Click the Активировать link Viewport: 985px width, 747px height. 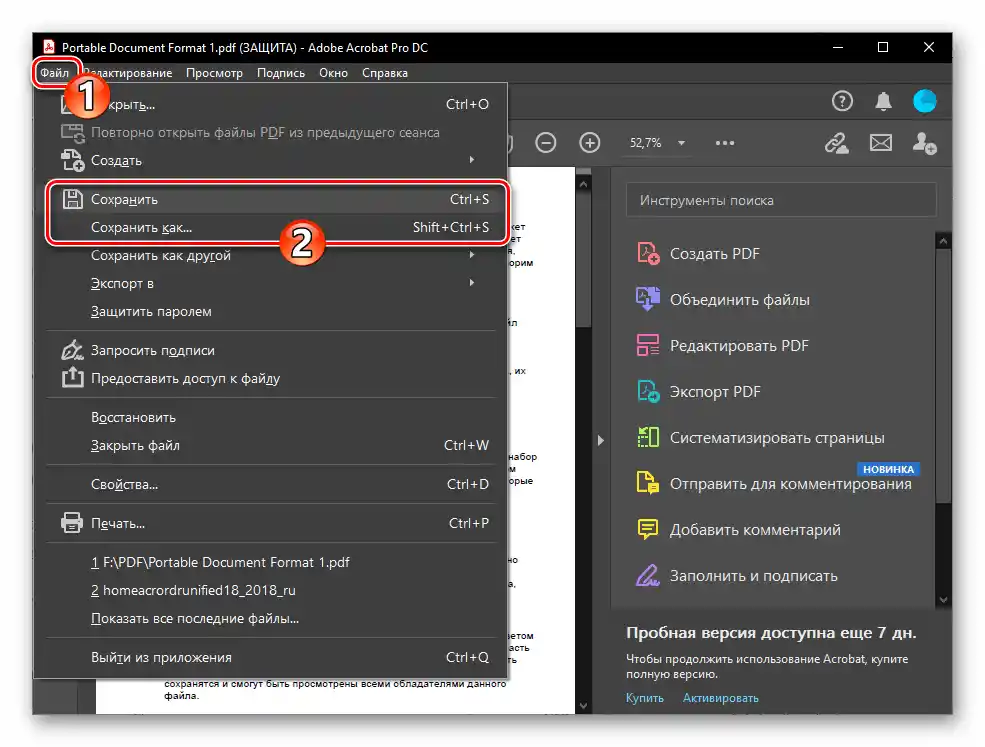[x=721, y=698]
